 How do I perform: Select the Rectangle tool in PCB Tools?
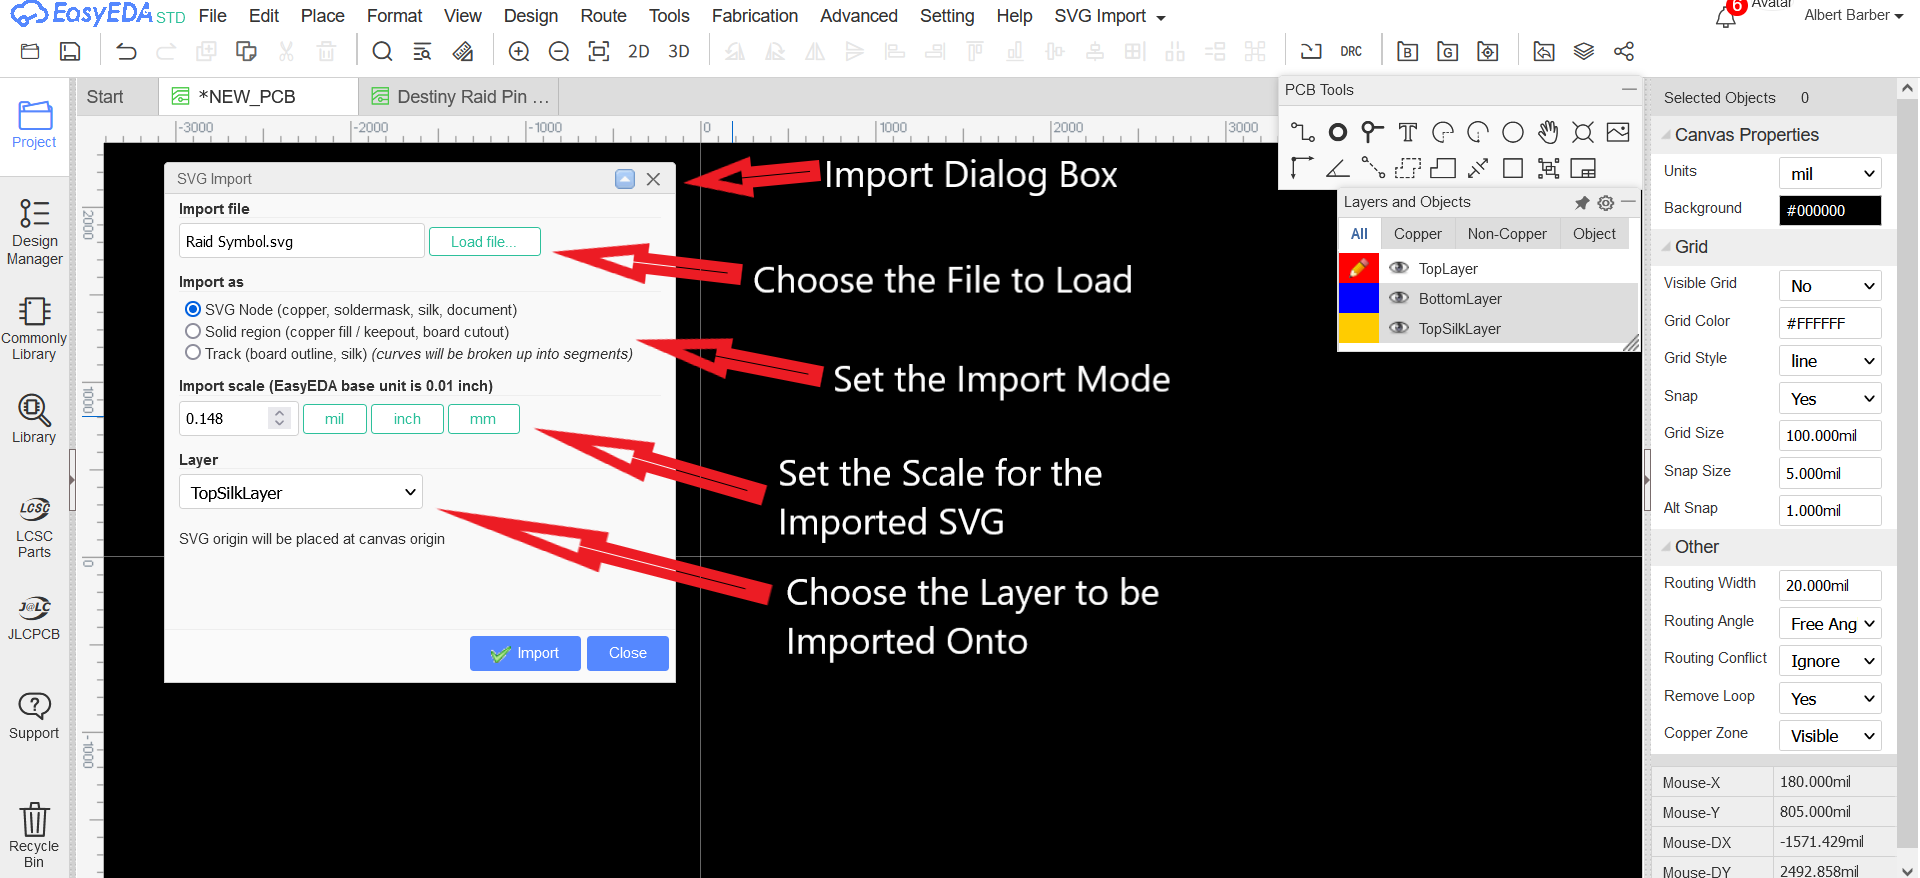pyautogui.click(x=1513, y=168)
